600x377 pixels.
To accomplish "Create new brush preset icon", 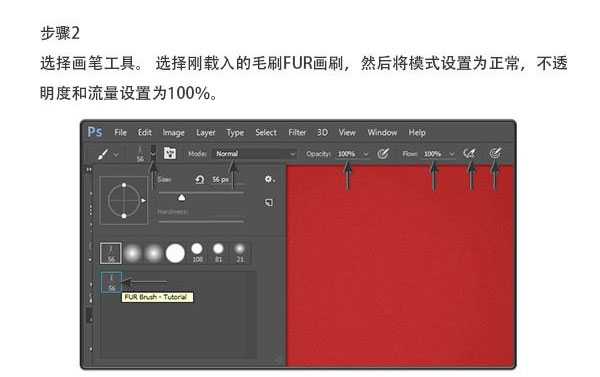I will tap(269, 202).
